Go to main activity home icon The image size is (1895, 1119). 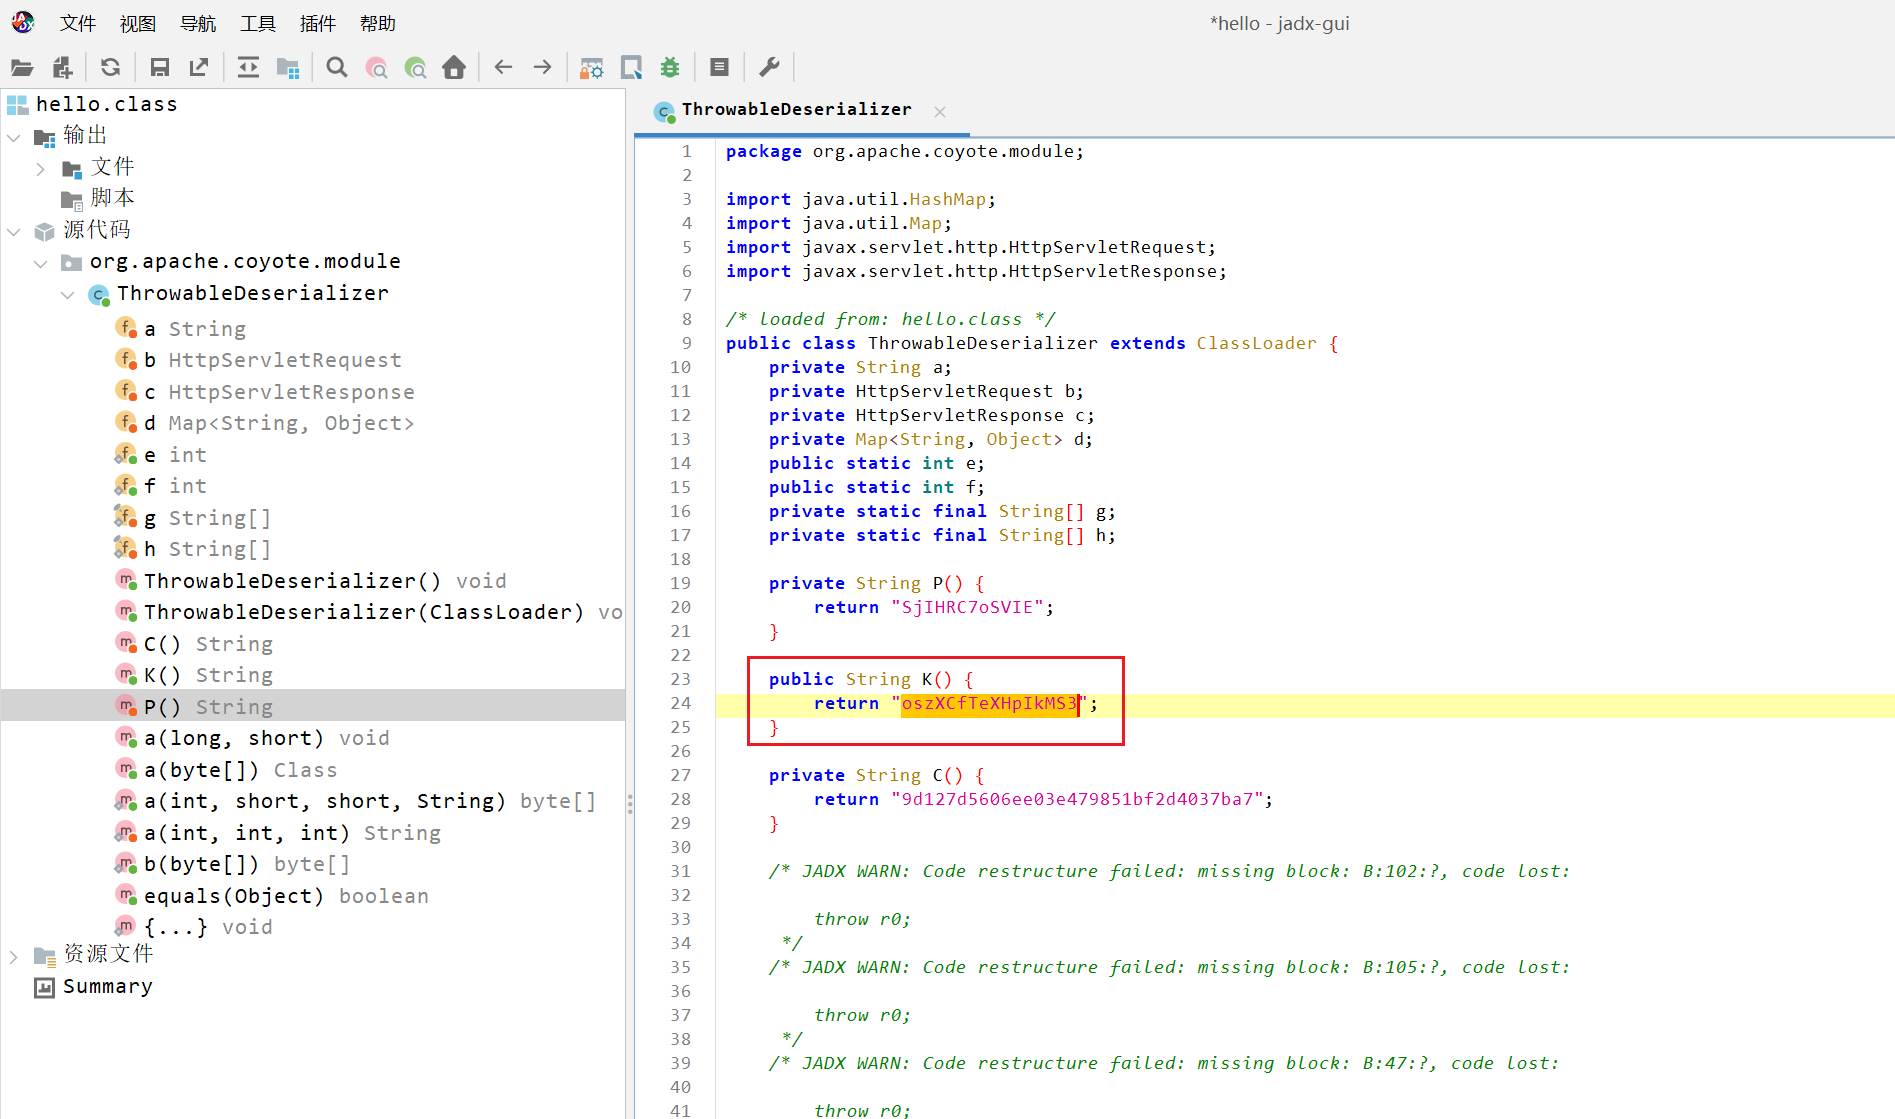[x=454, y=67]
